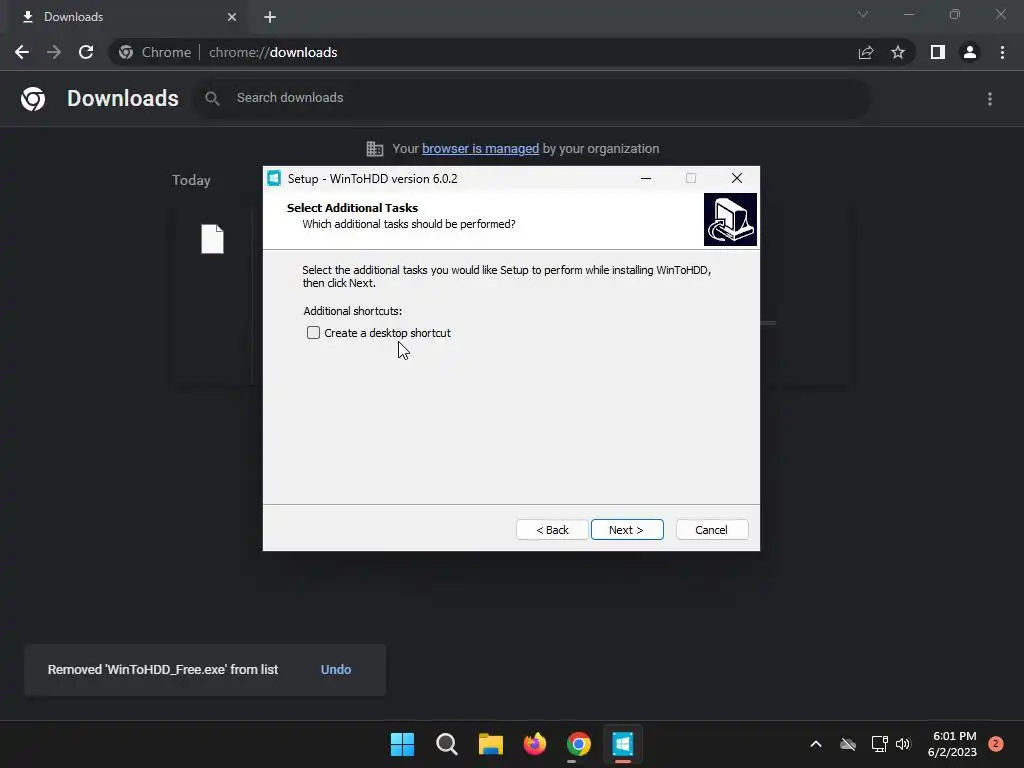Open File Explorer from taskbar

click(490, 744)
